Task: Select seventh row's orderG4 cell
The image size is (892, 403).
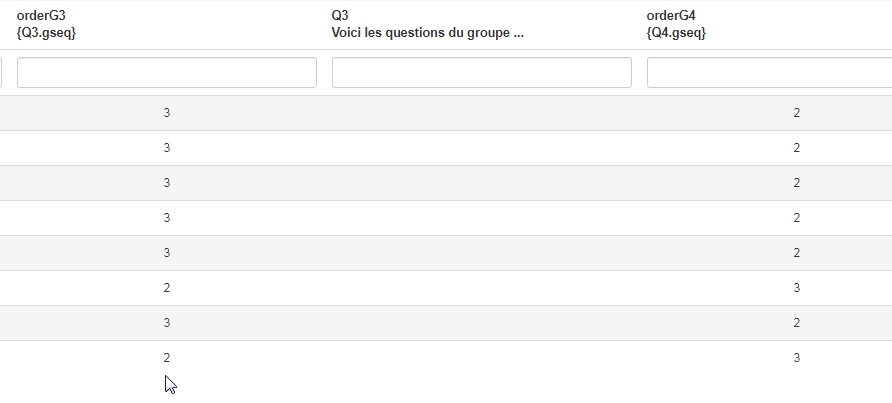Action: 796,323
